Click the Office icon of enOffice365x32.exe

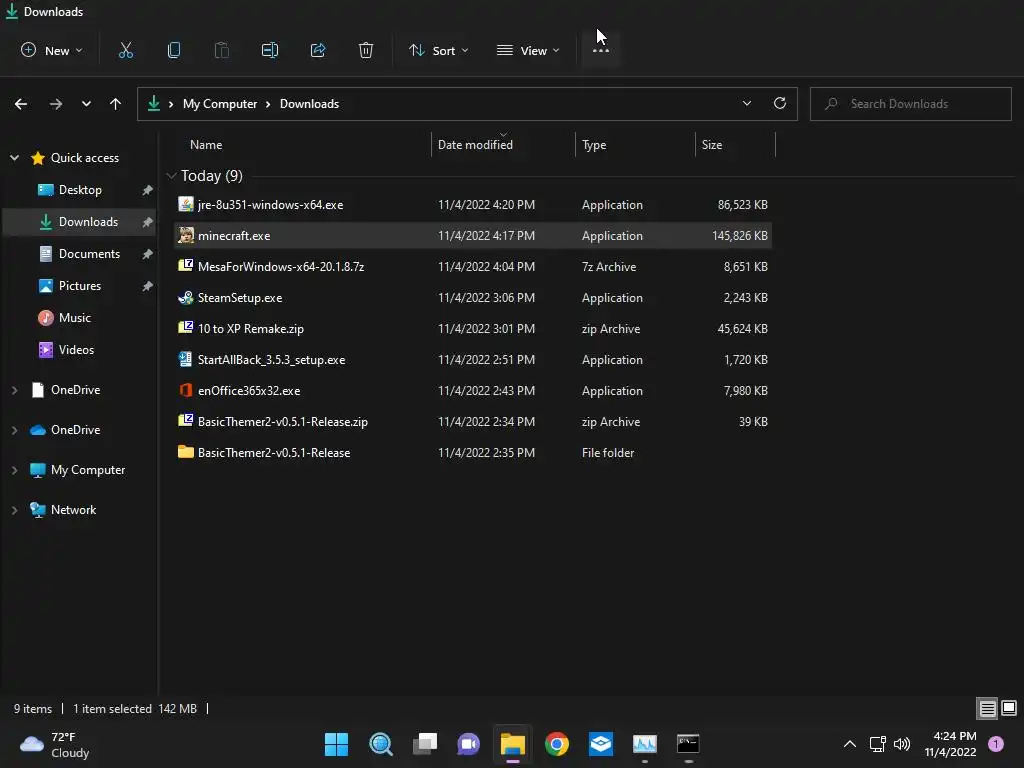185,391
